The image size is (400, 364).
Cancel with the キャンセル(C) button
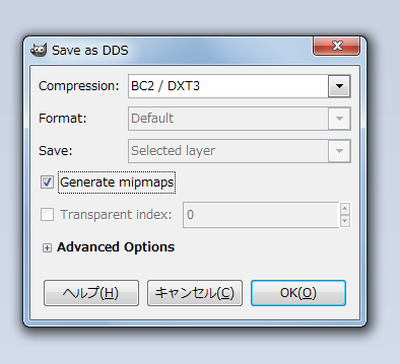195,293
